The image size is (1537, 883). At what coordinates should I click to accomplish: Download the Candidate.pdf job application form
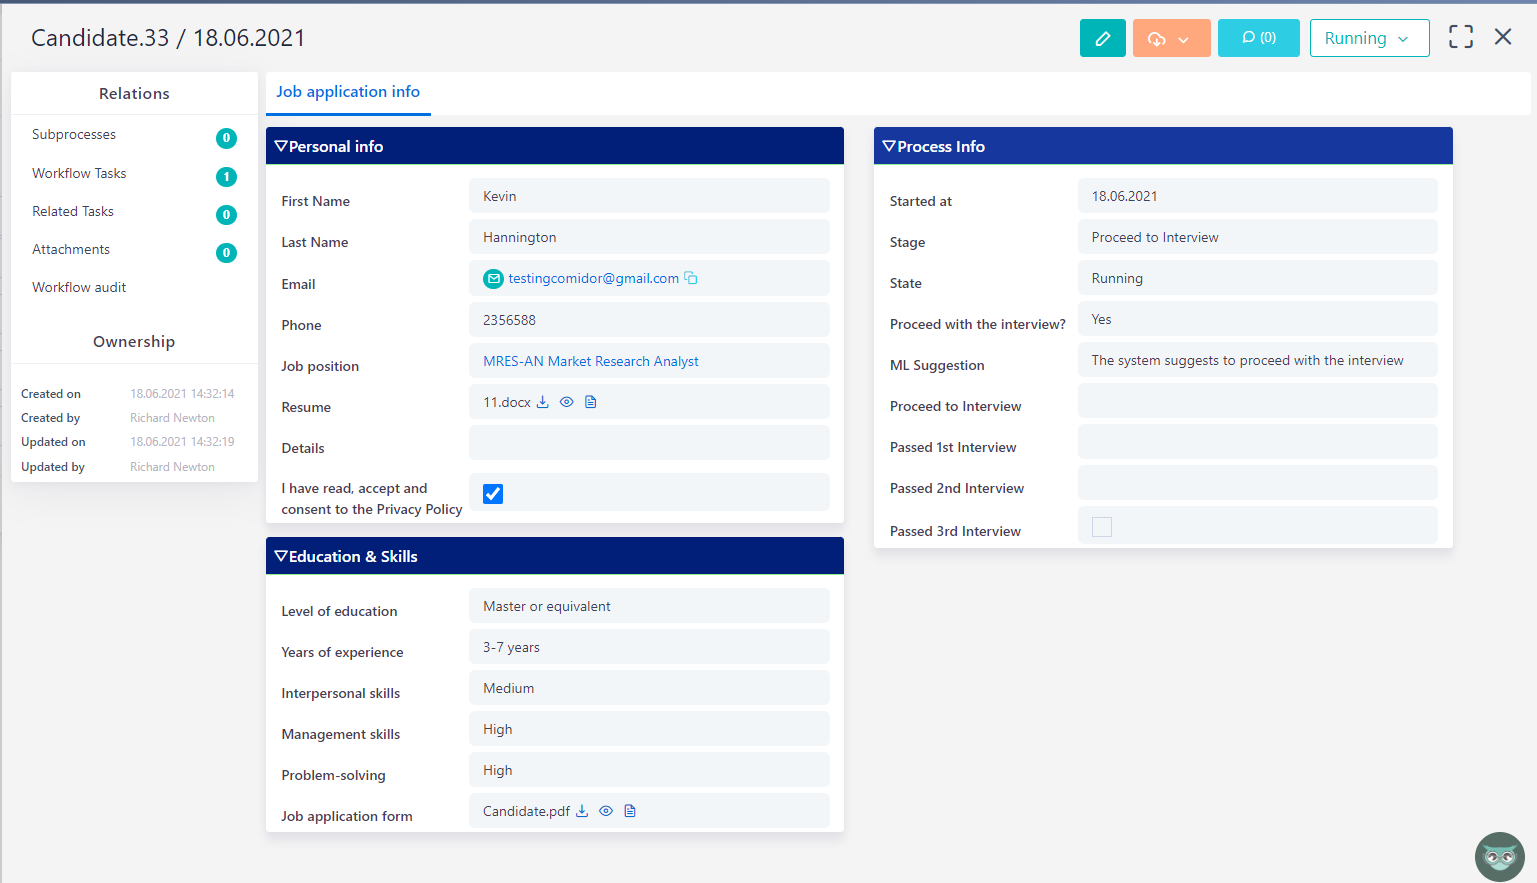(x=582, y=810)
